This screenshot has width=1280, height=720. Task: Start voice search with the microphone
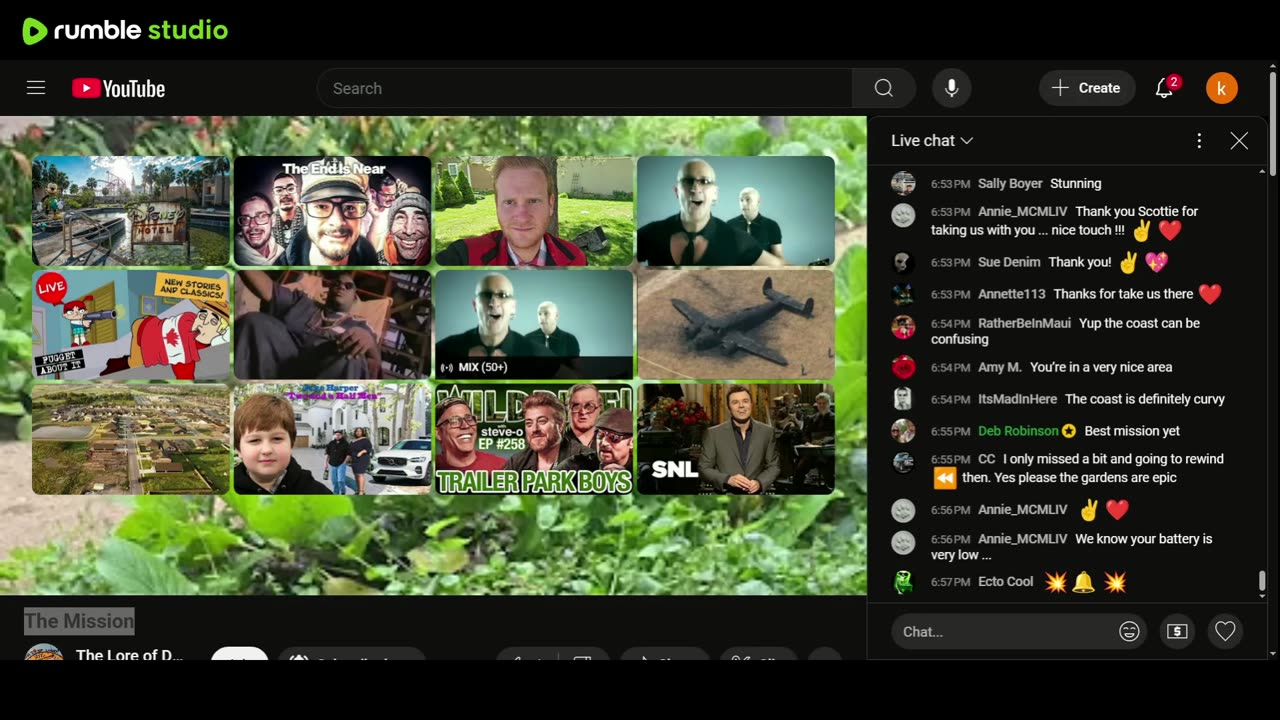coord(951,88)
